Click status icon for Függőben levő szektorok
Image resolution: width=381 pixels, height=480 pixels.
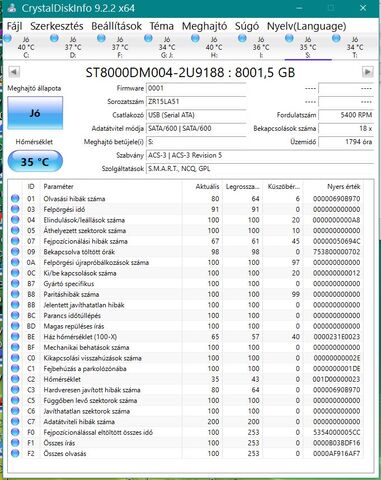(15, 400)
